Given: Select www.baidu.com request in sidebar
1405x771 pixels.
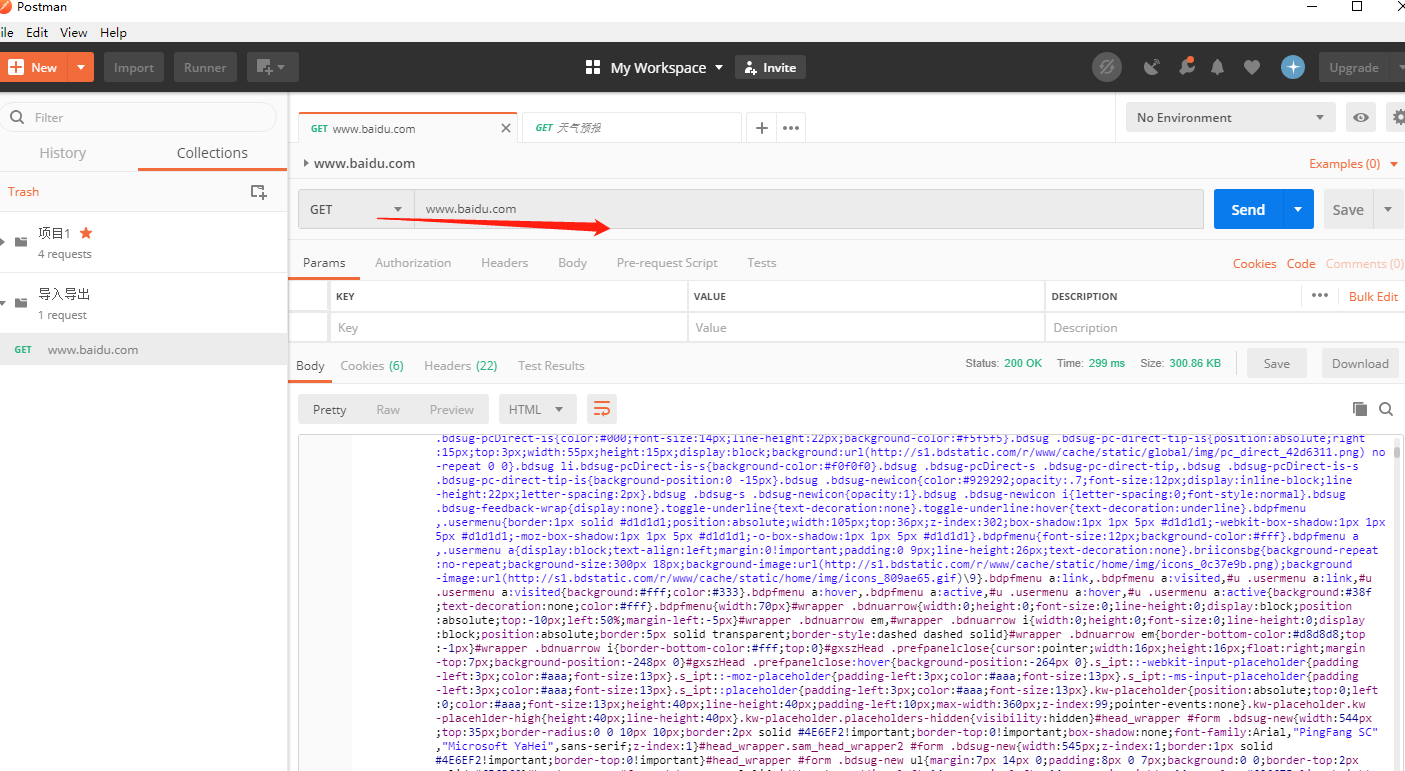Looking at the screenshot, I should click(x=144, y=350).
